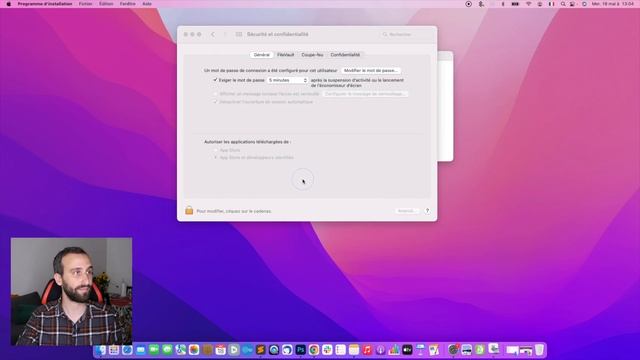Viewport: 640px width, 360px height.
Task: Click Modifier le mot de passe button
Action: point(371,71)
